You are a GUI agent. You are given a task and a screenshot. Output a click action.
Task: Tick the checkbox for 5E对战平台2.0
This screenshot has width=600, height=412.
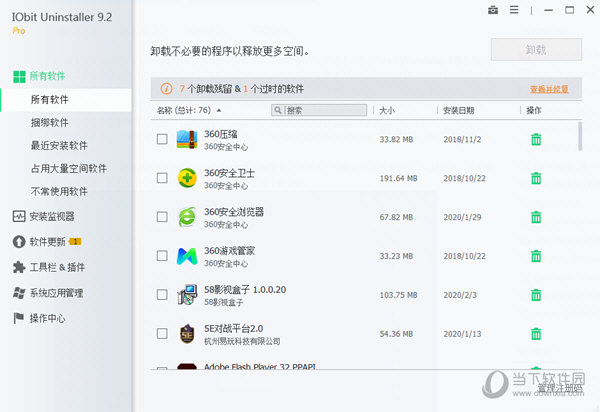point(162,334)
